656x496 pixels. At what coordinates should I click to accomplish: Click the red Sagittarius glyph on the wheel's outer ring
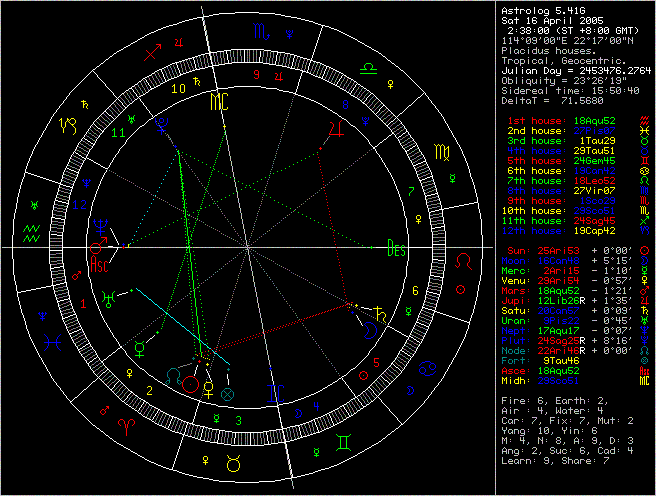pos(152,54)
